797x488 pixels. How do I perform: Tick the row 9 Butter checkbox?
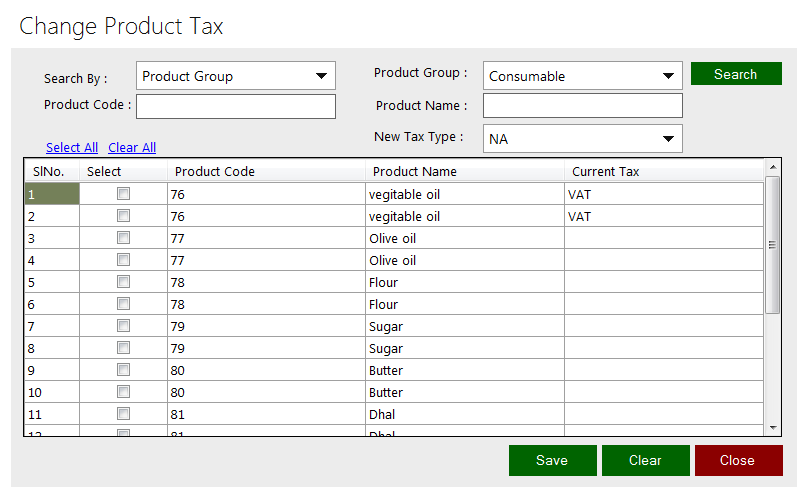pyautogui.click(x=123, y=370)
